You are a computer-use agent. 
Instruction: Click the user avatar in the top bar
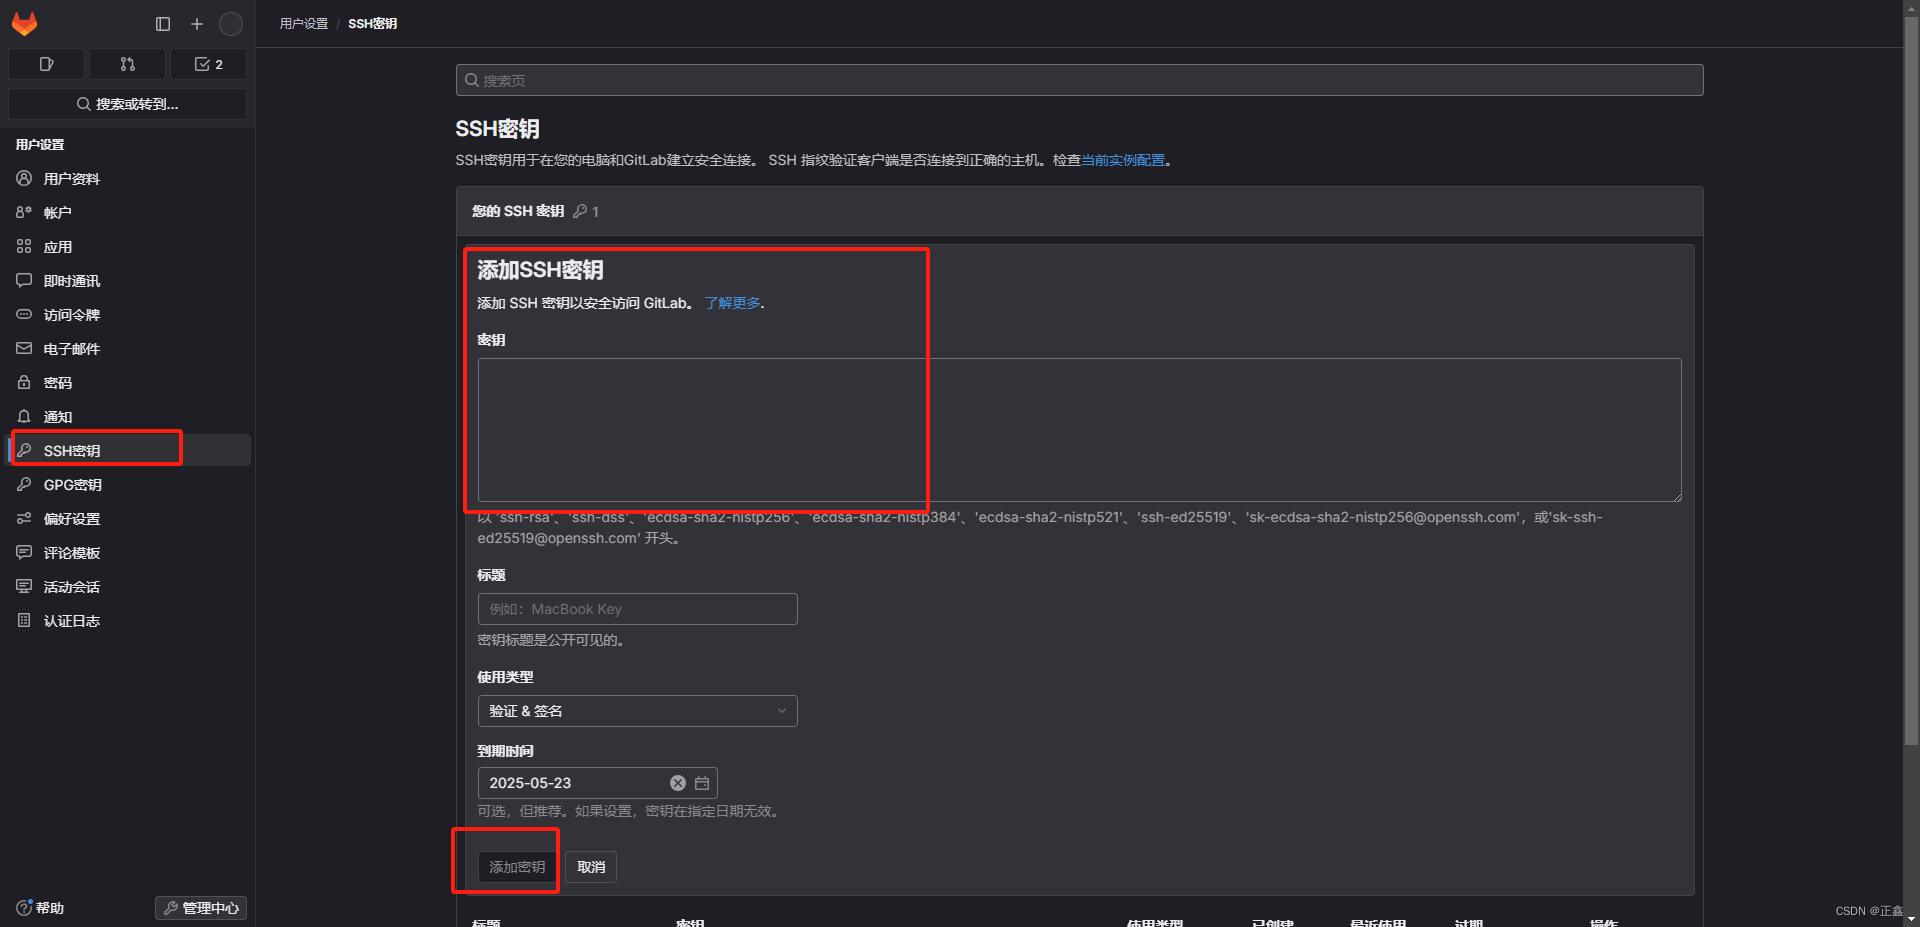tap(231, 24)
